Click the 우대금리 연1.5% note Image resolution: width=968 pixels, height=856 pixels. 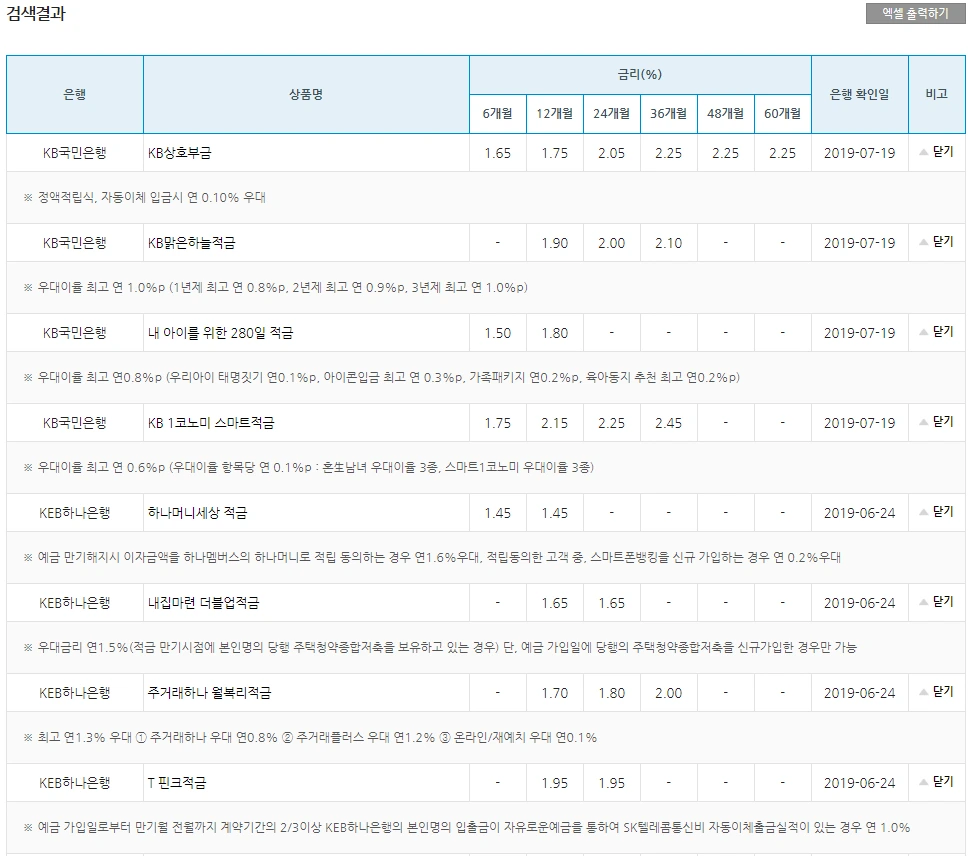[440, 647]
